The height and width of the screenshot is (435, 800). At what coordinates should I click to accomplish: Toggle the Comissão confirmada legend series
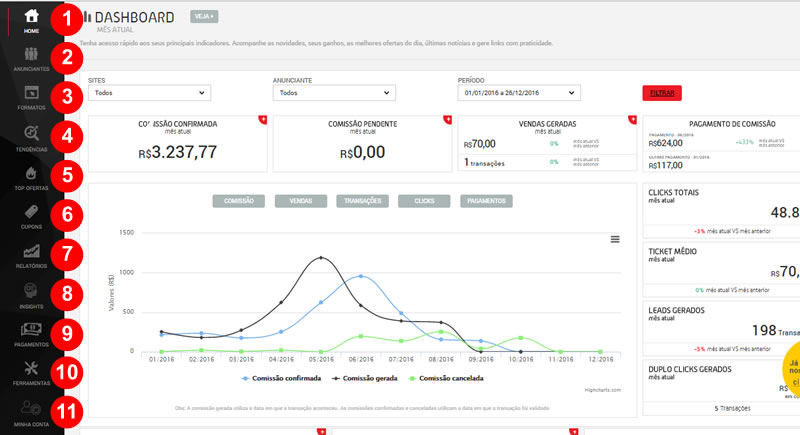click(281, 379)
